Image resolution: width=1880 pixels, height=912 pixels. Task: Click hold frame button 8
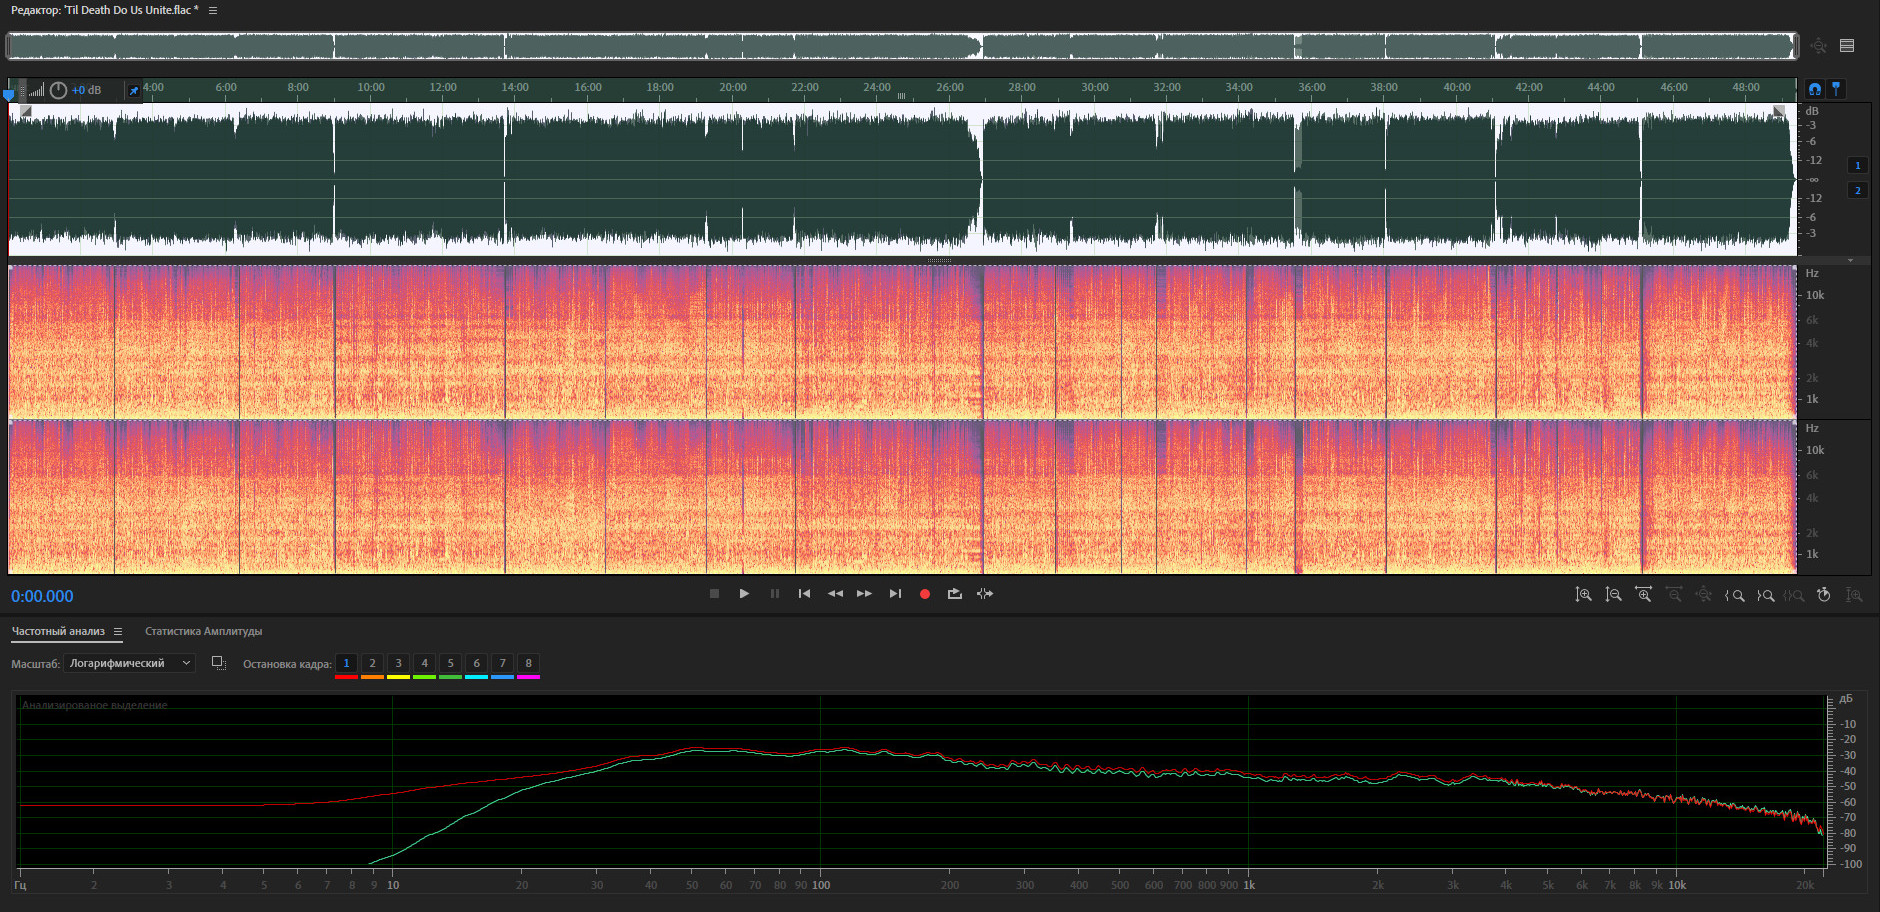pos(528,663)
